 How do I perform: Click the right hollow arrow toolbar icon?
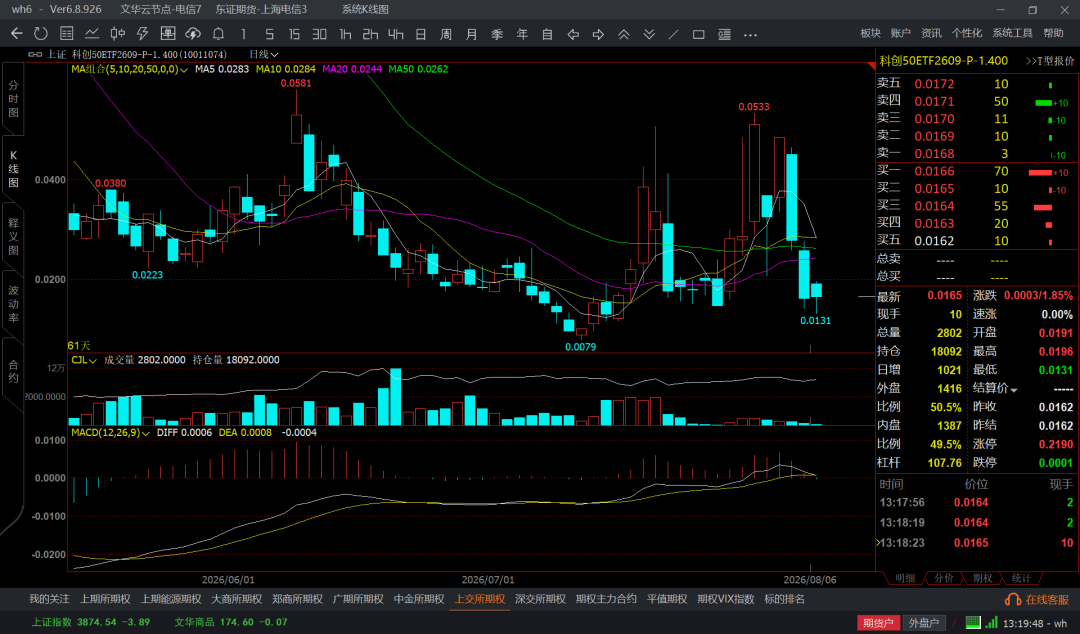click(x=599, y=34)
